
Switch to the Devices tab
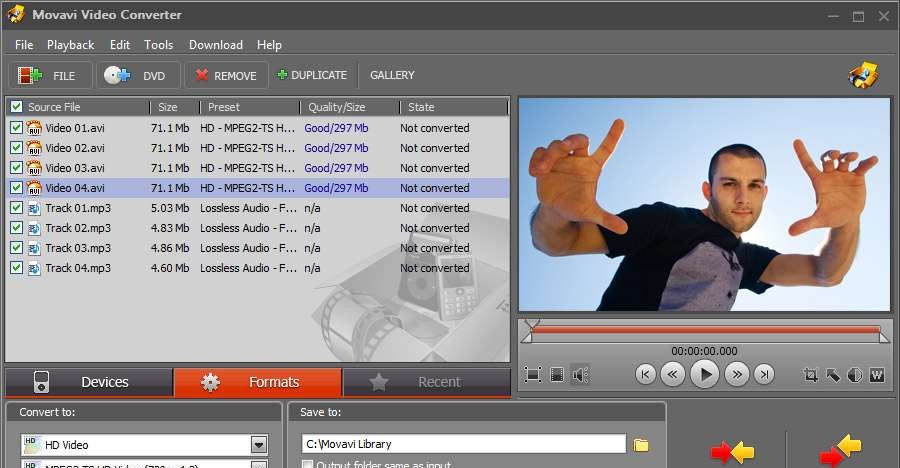(x=89, y=382)
